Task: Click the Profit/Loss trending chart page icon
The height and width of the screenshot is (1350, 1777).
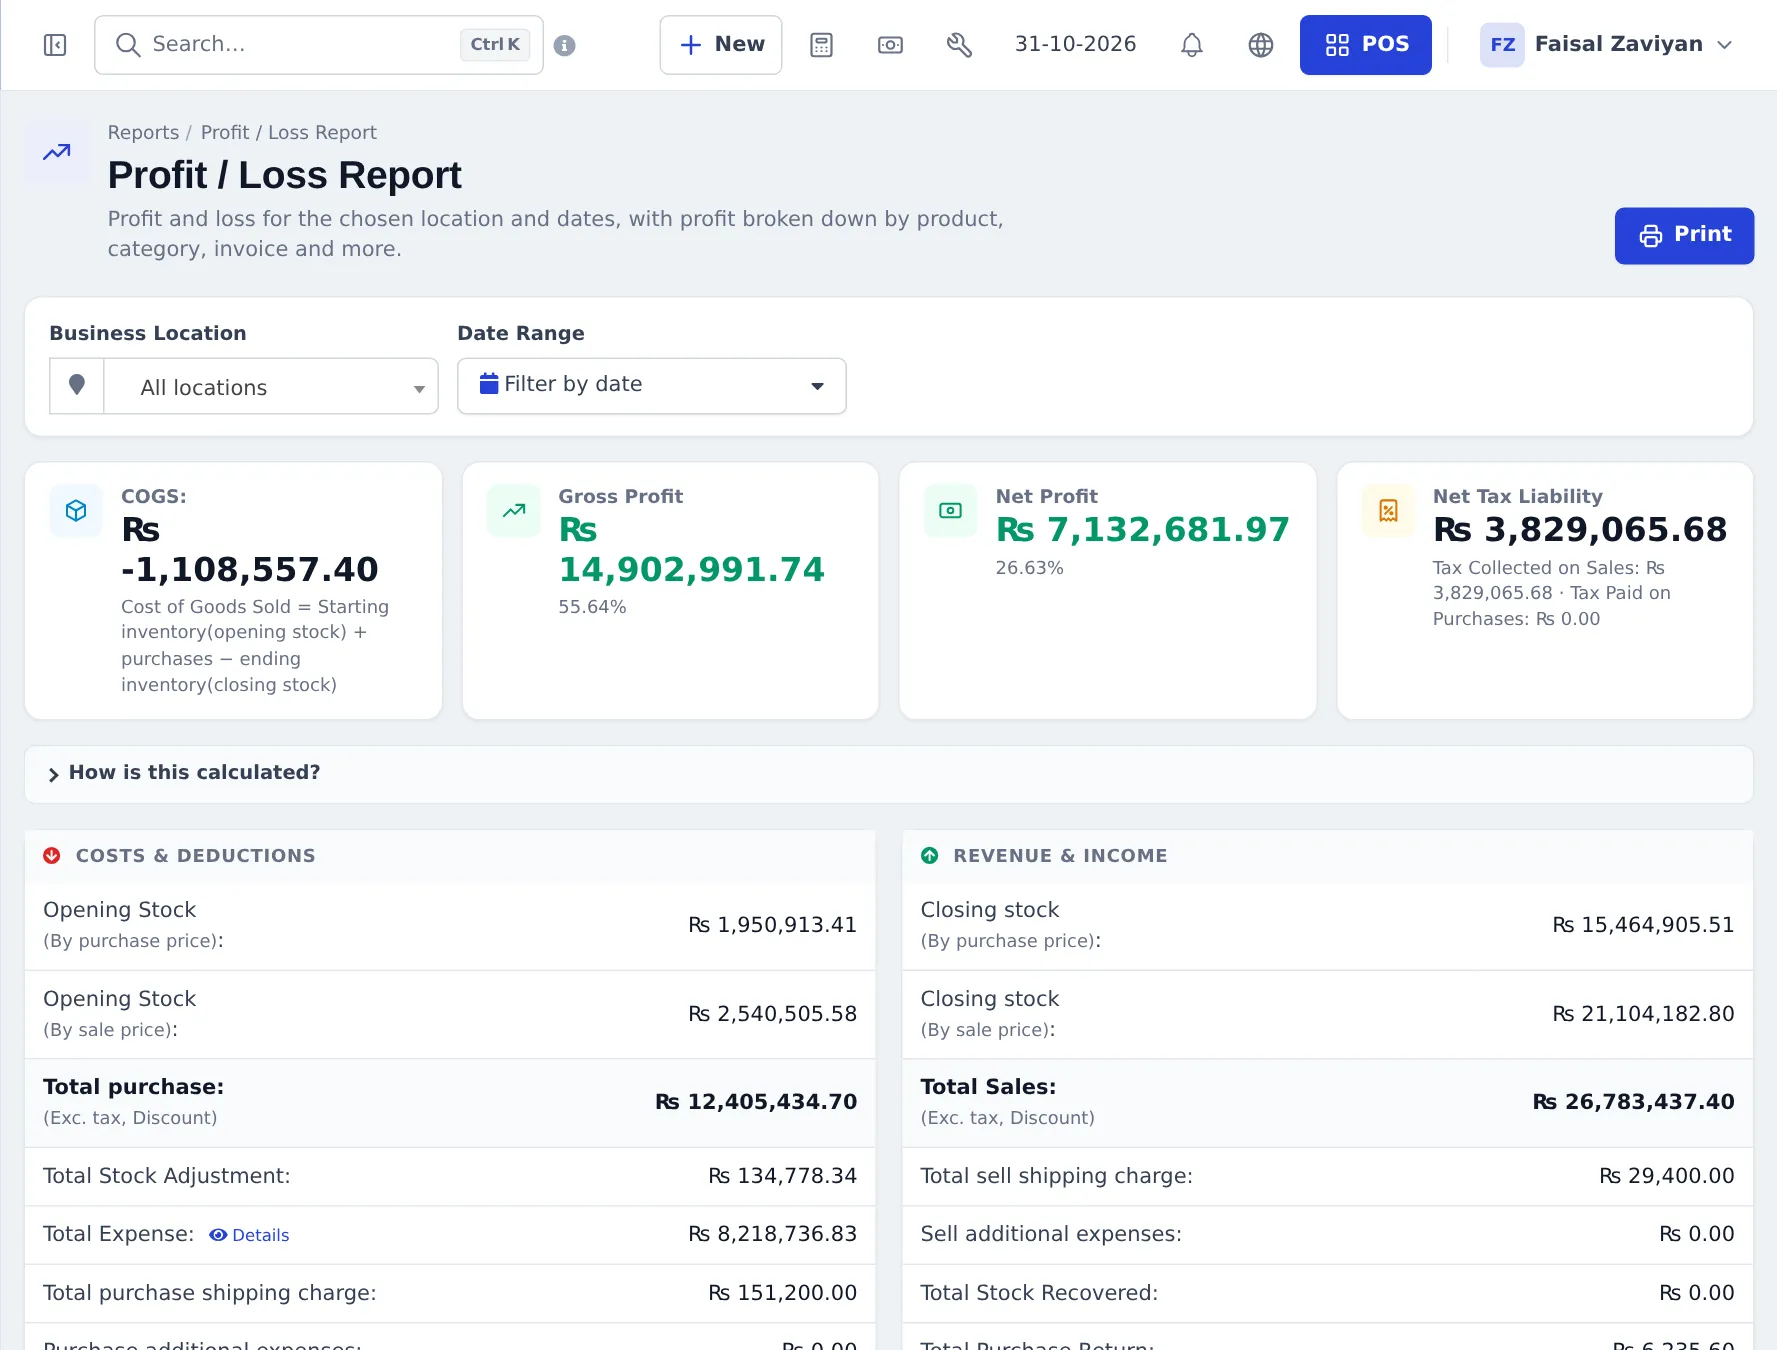Action: tap(57, 152)
